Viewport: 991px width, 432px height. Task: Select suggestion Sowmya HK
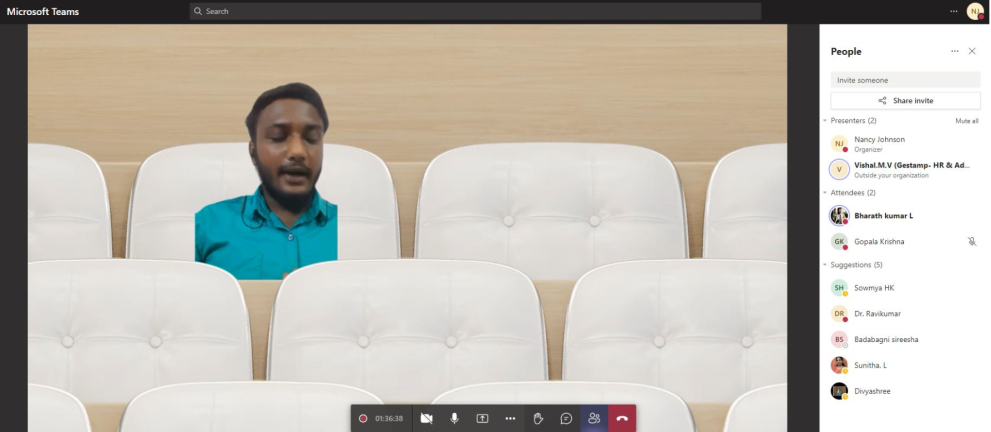click(x=905, y=288)
